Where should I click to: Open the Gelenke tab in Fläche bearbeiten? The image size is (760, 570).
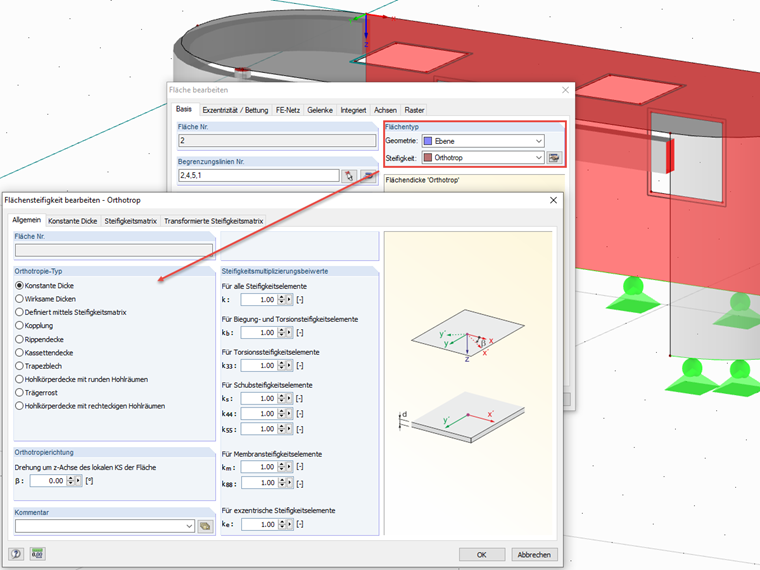[x=320, y=111]
